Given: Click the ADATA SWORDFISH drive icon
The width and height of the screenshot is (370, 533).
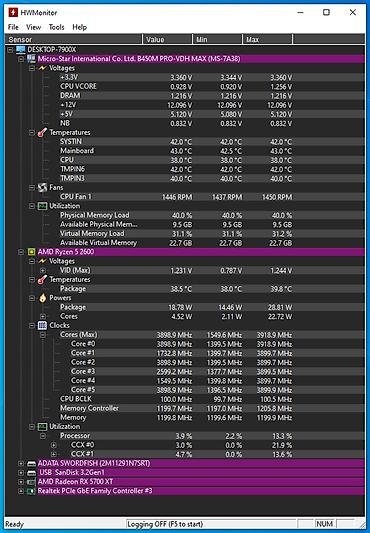Looking at the screenshot, I should 31,463.
